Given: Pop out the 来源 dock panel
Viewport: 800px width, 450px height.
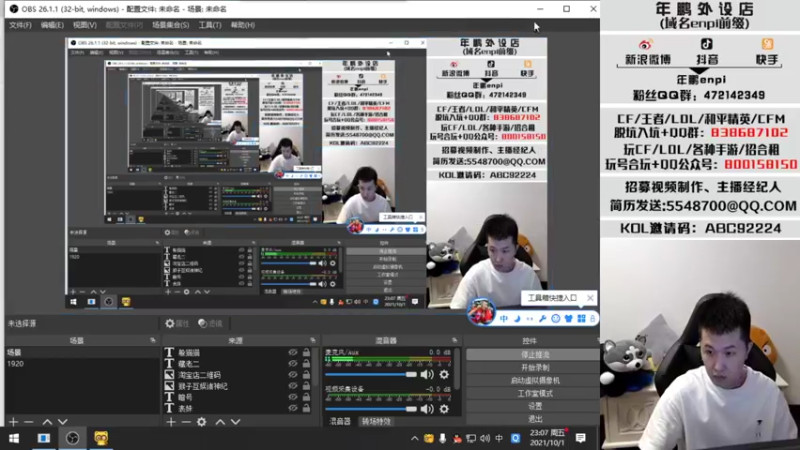Looking at the screenshot, I should coord(313,340).
